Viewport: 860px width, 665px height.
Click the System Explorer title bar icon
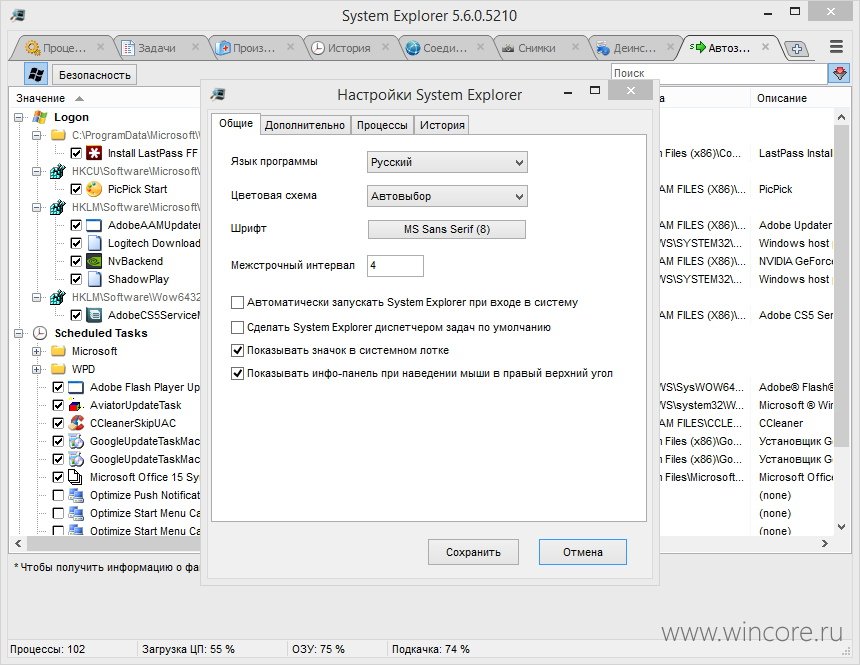(x=18, y=15)
